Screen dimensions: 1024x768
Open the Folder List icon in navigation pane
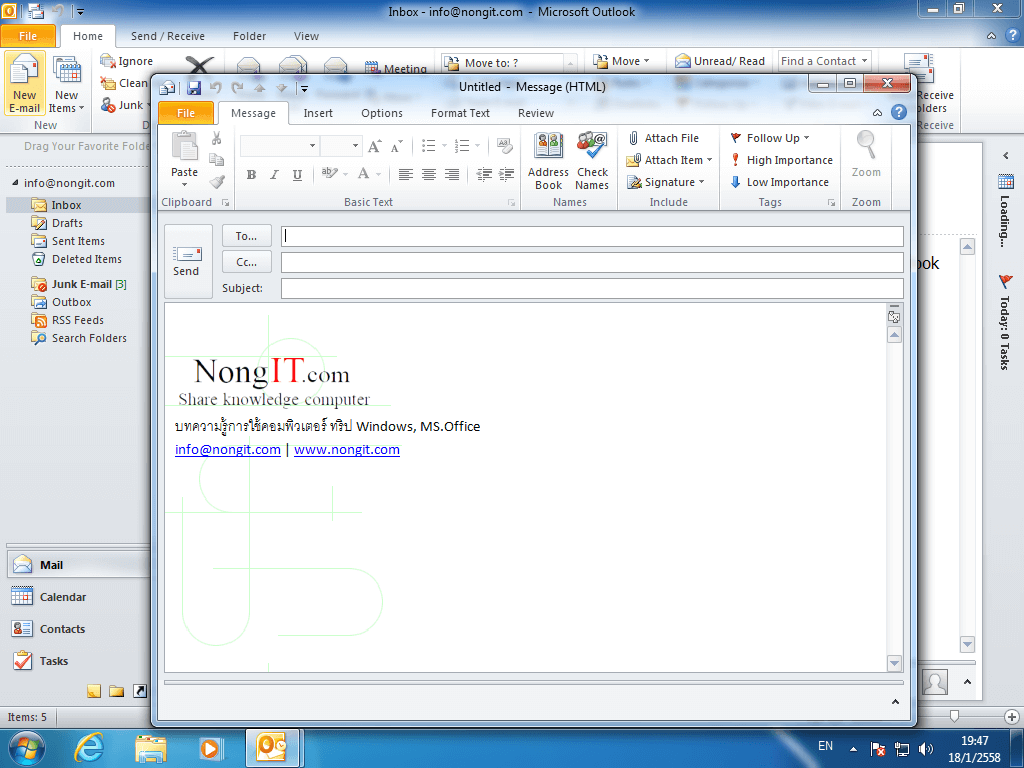pos(117,691)
